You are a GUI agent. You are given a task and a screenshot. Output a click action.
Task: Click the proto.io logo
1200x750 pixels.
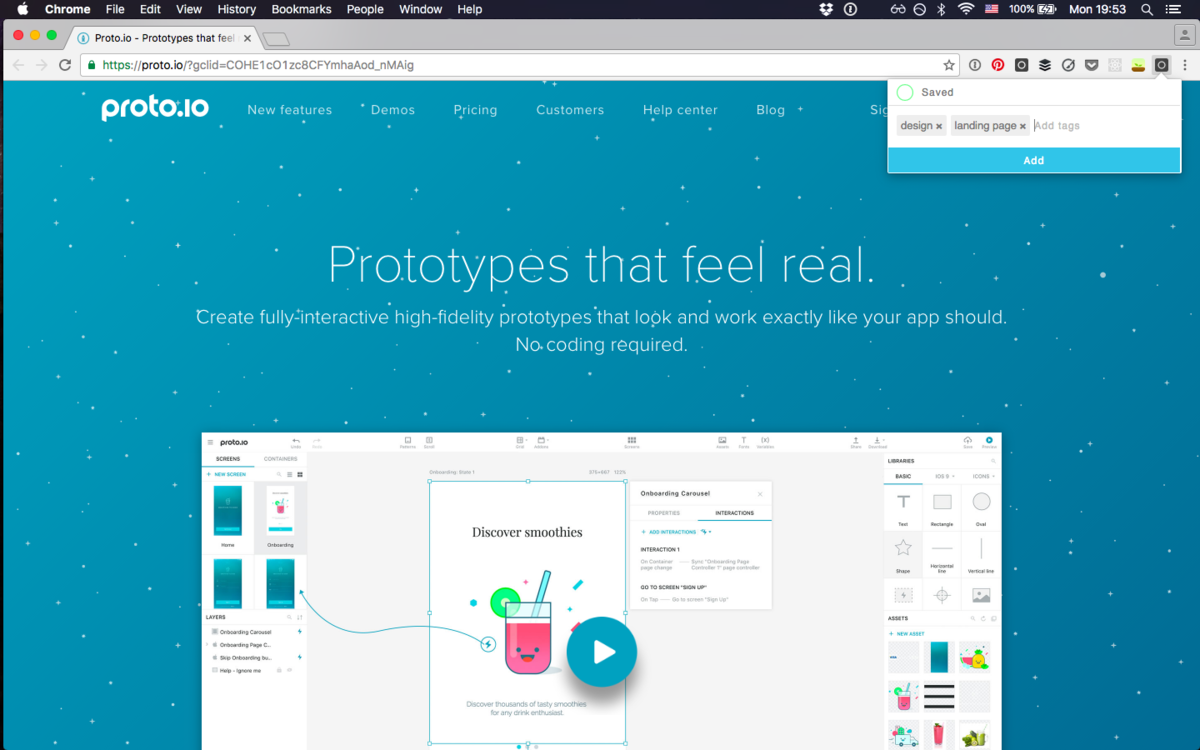(155, 108)
